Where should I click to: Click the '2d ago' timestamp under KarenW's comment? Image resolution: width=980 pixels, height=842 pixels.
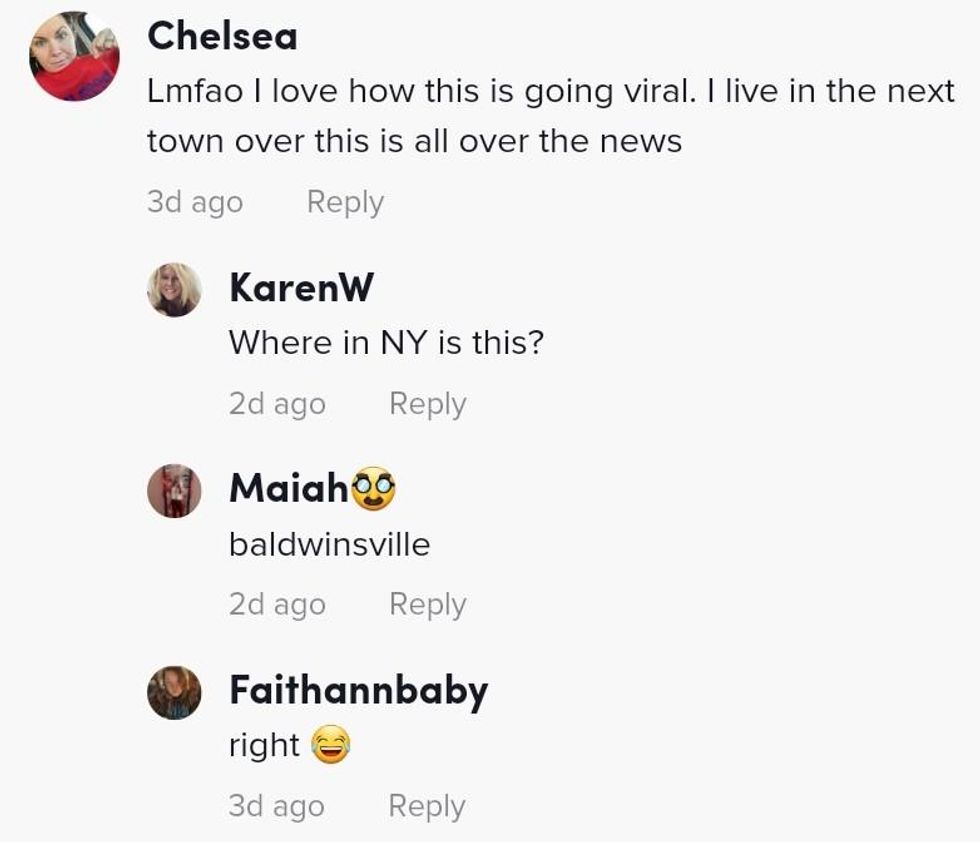coord(278,403)
